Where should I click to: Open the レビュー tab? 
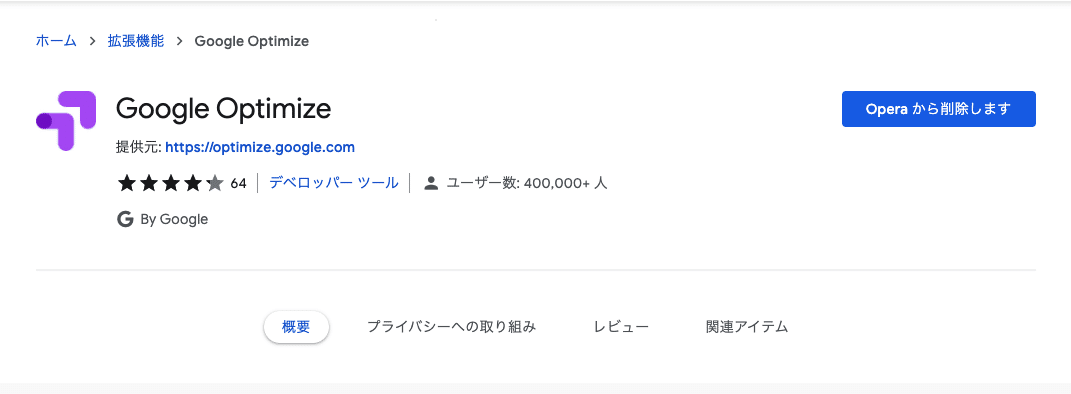click(x=622, y=327)
